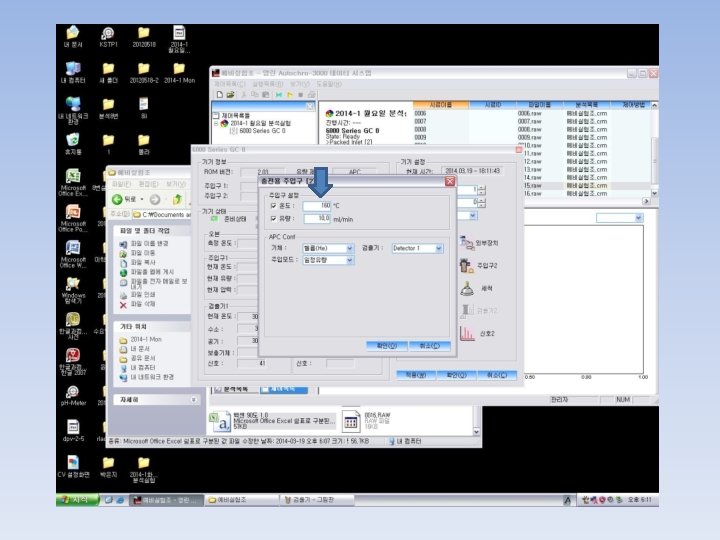Open the 편집(E) menu in explorer window
Viewport: 720px width, 540px height.
(x=148, y=184)
